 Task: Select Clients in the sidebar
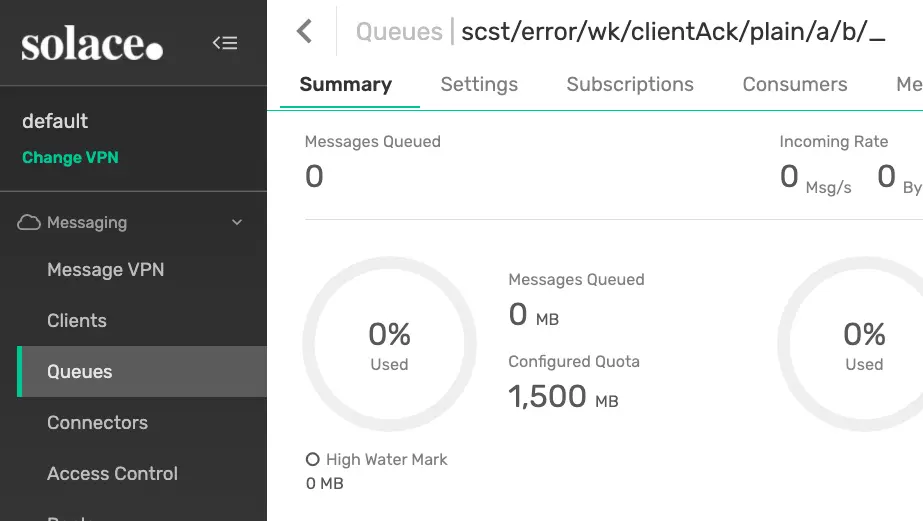77,321
